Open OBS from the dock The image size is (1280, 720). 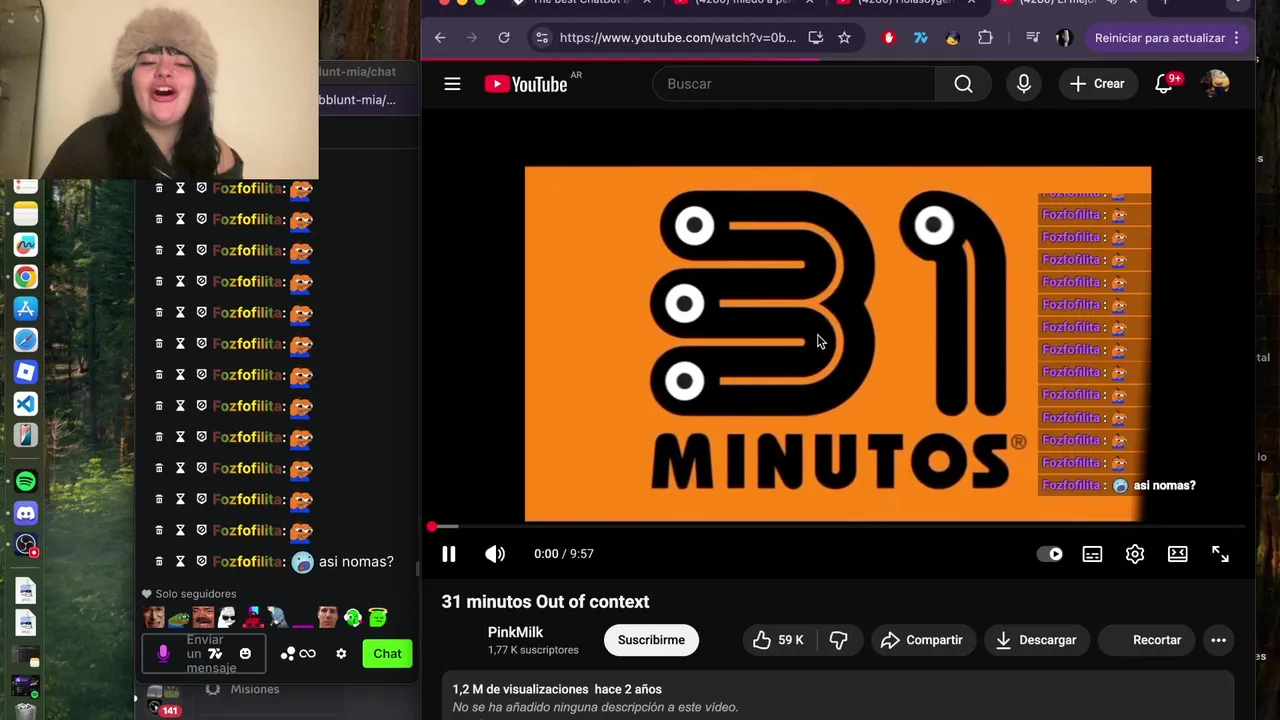click(26, 545)
